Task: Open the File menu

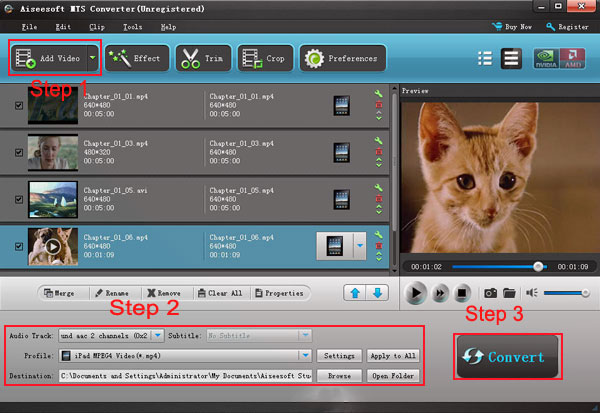Action: click(29, 27)
